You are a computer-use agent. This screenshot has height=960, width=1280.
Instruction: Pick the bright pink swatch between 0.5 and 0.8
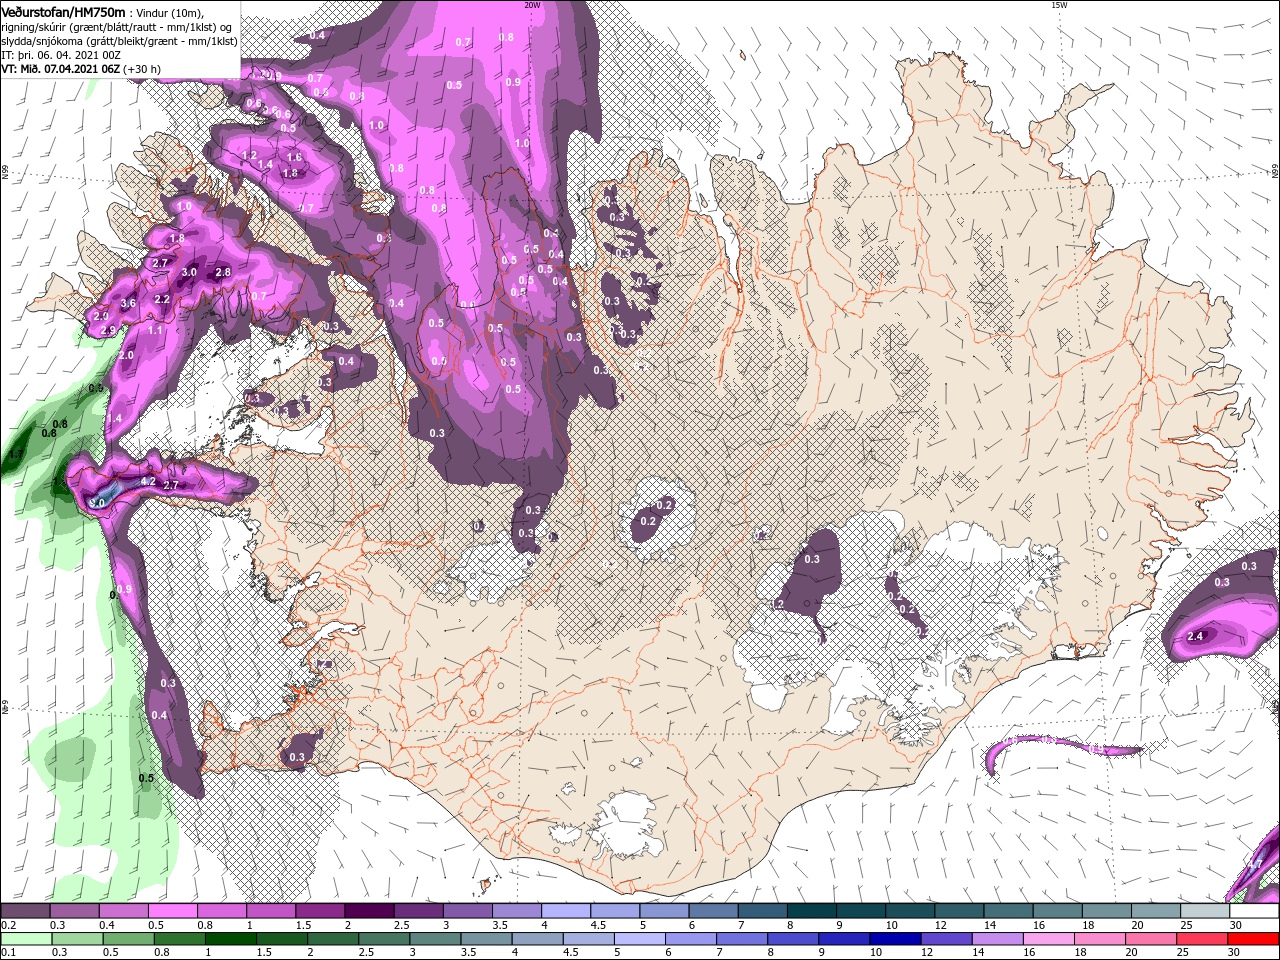coord(172,911)
